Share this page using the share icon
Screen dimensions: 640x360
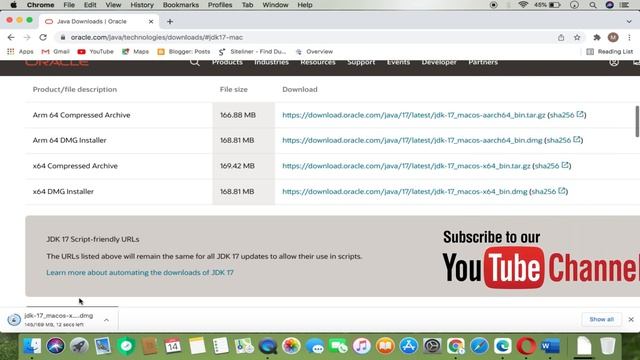click(x=561, y=37)
